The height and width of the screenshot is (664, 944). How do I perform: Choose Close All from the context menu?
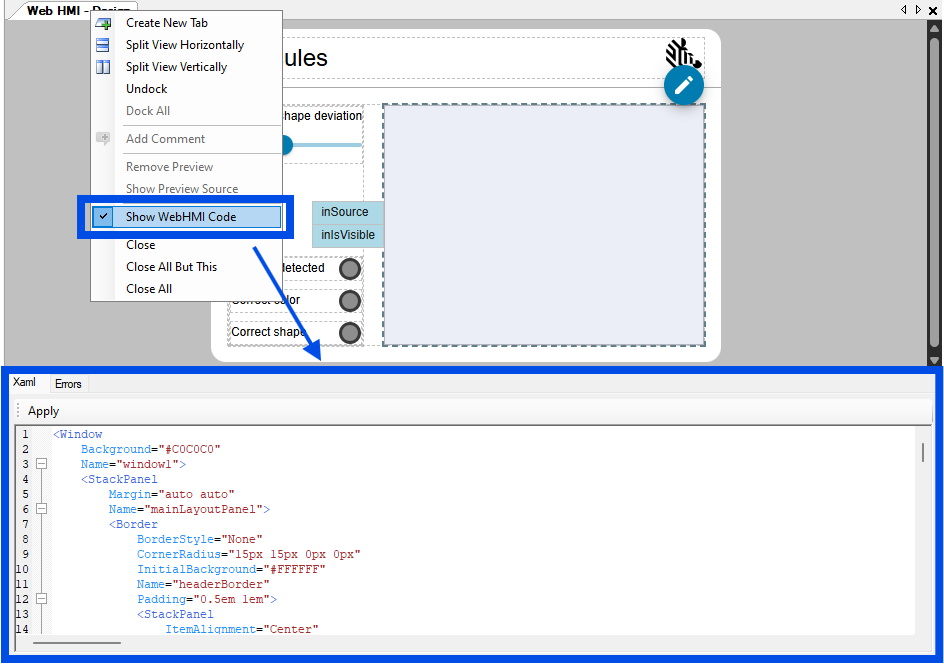pyautogui.click(x=148, y=288)
